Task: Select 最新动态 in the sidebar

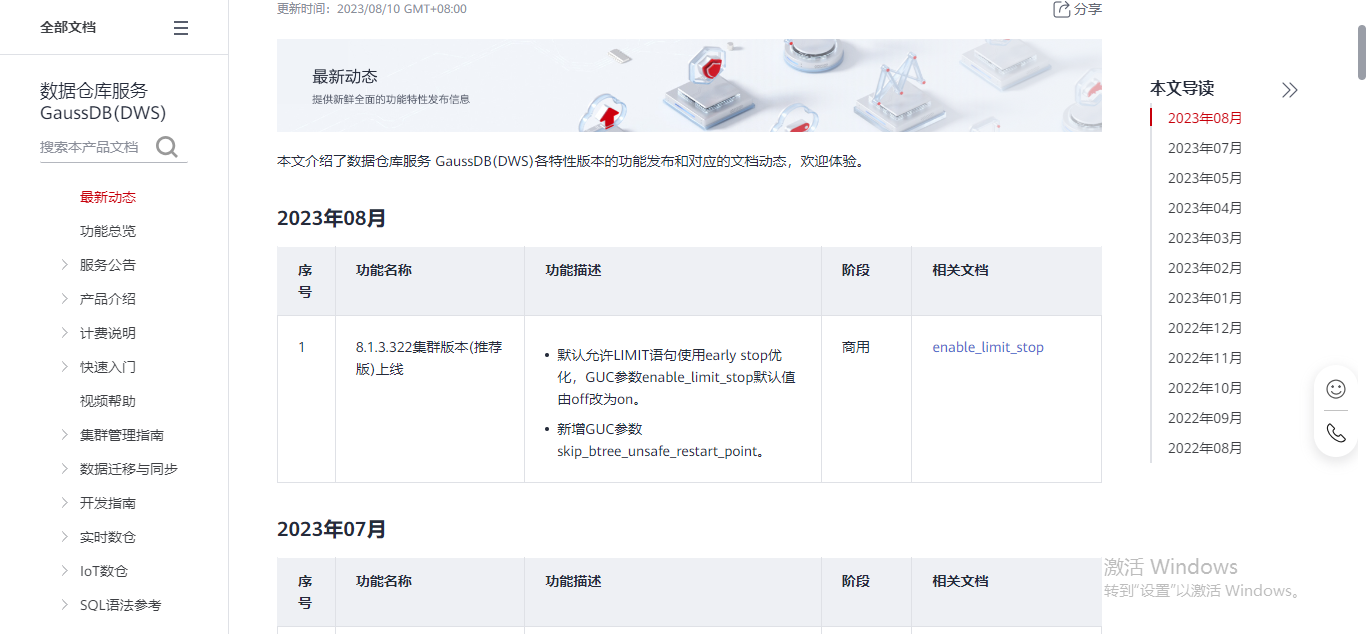Action: coord(108,197)
